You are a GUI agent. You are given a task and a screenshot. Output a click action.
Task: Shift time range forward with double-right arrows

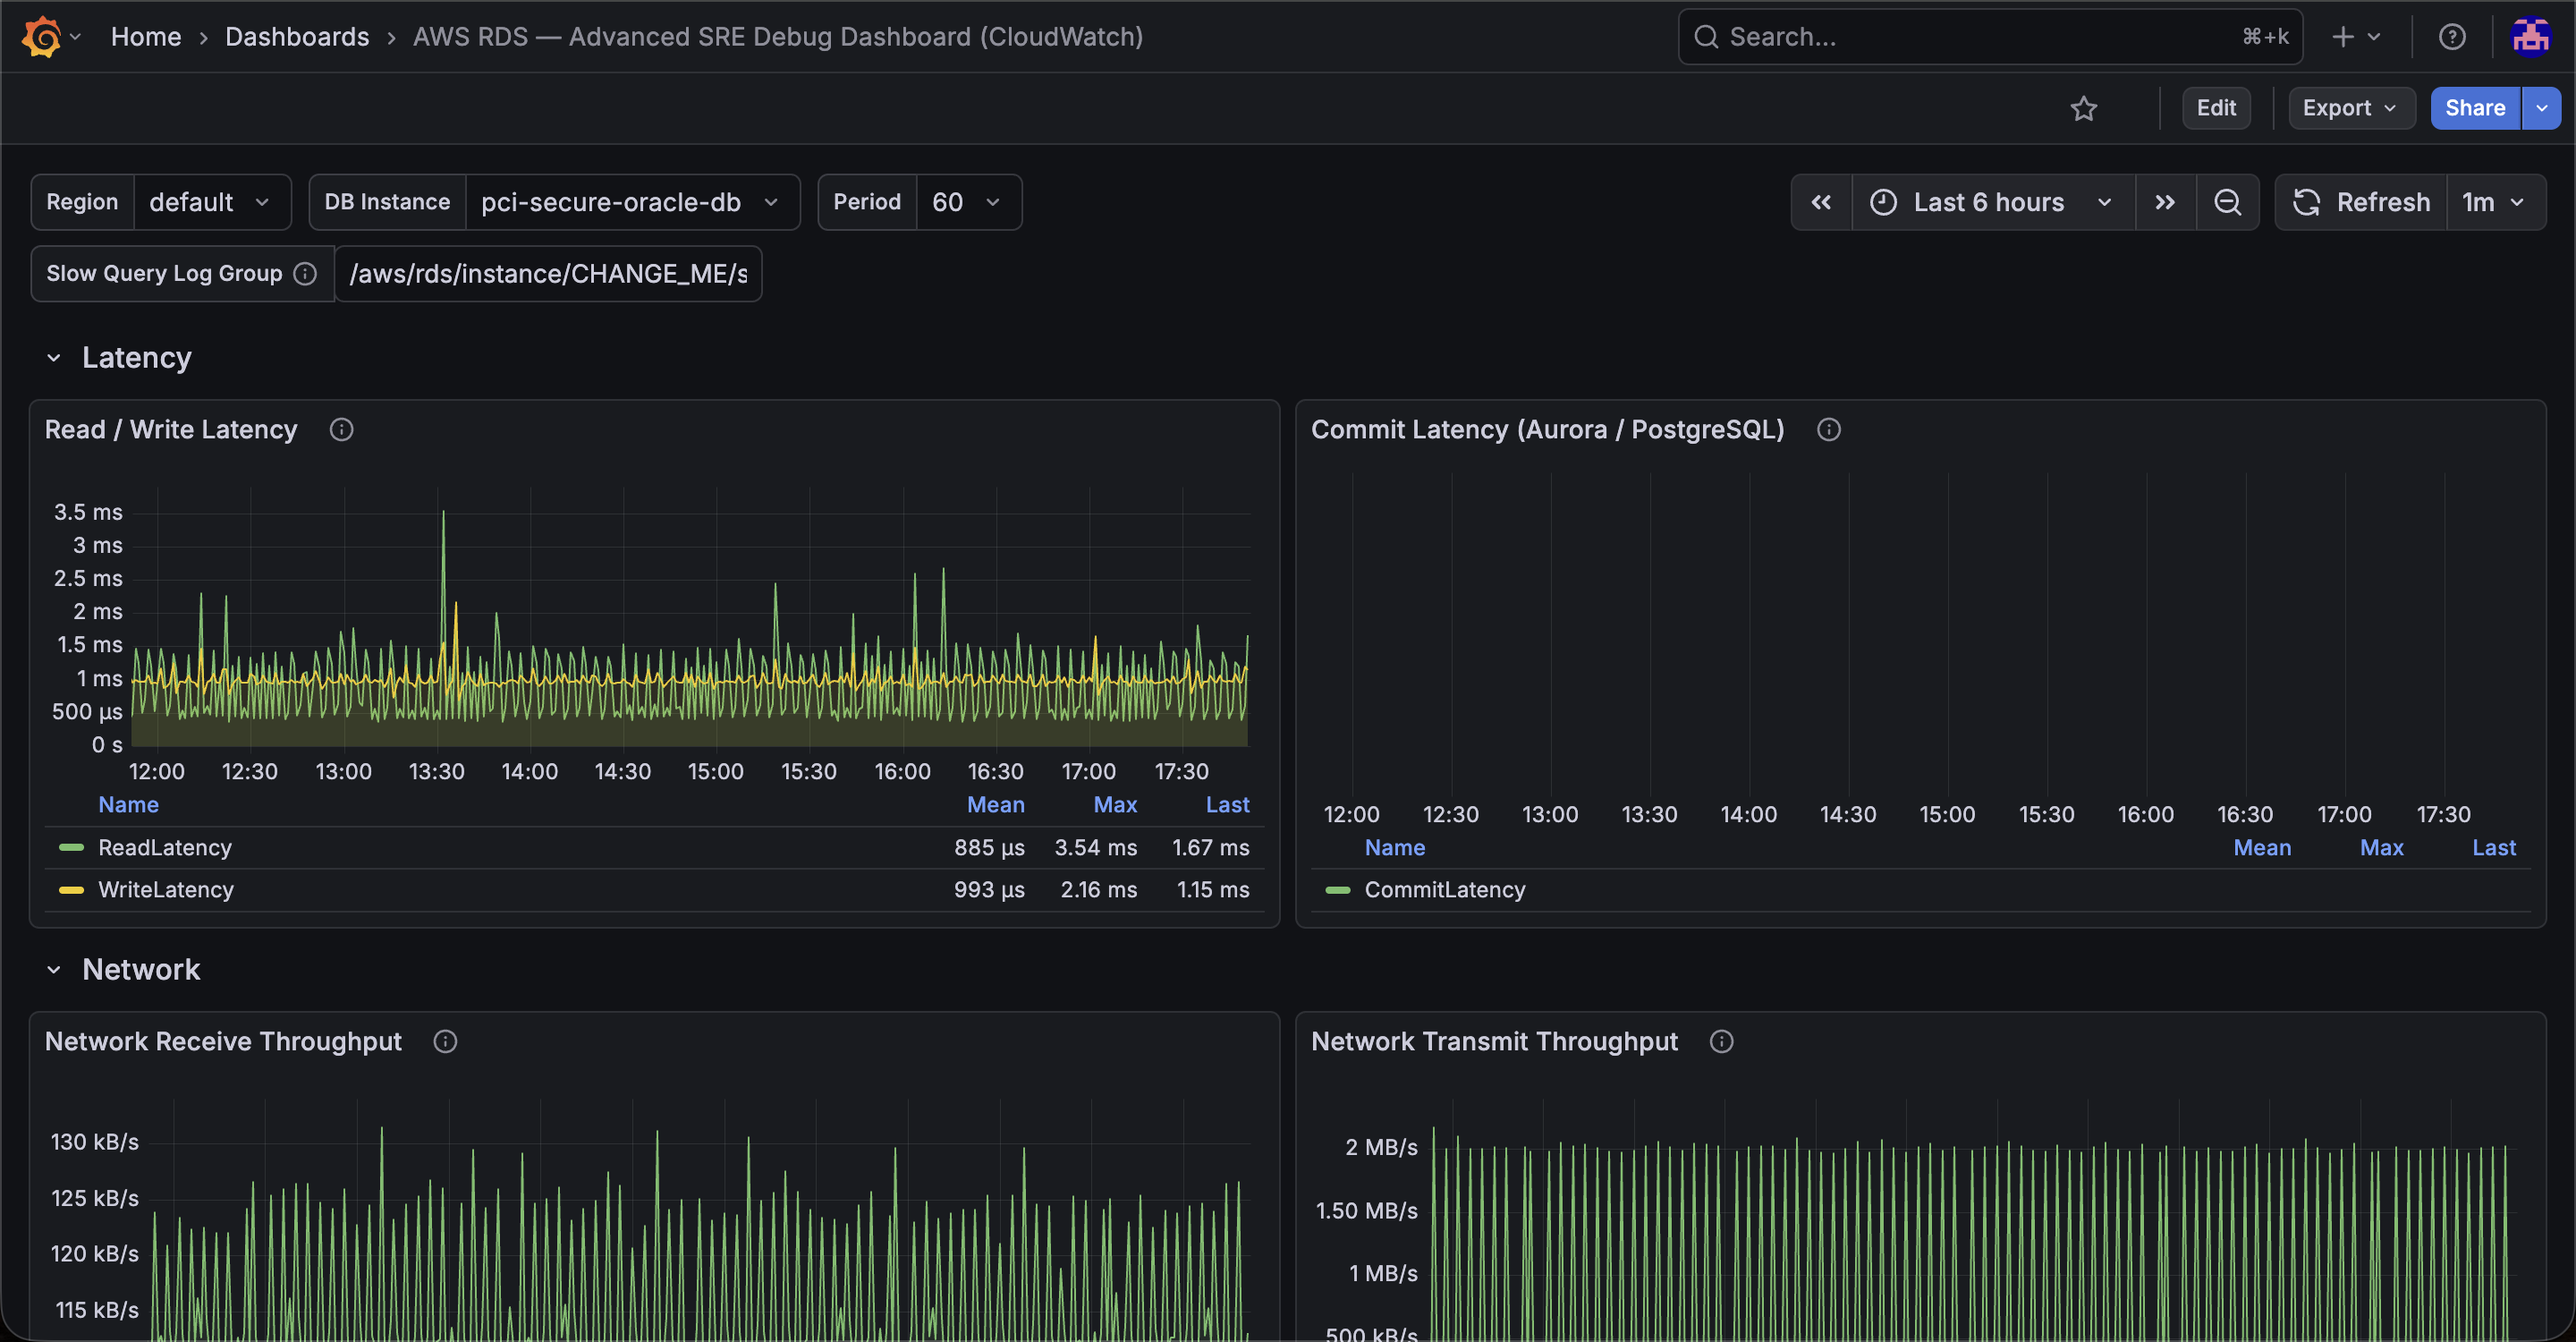point(2165,202)
